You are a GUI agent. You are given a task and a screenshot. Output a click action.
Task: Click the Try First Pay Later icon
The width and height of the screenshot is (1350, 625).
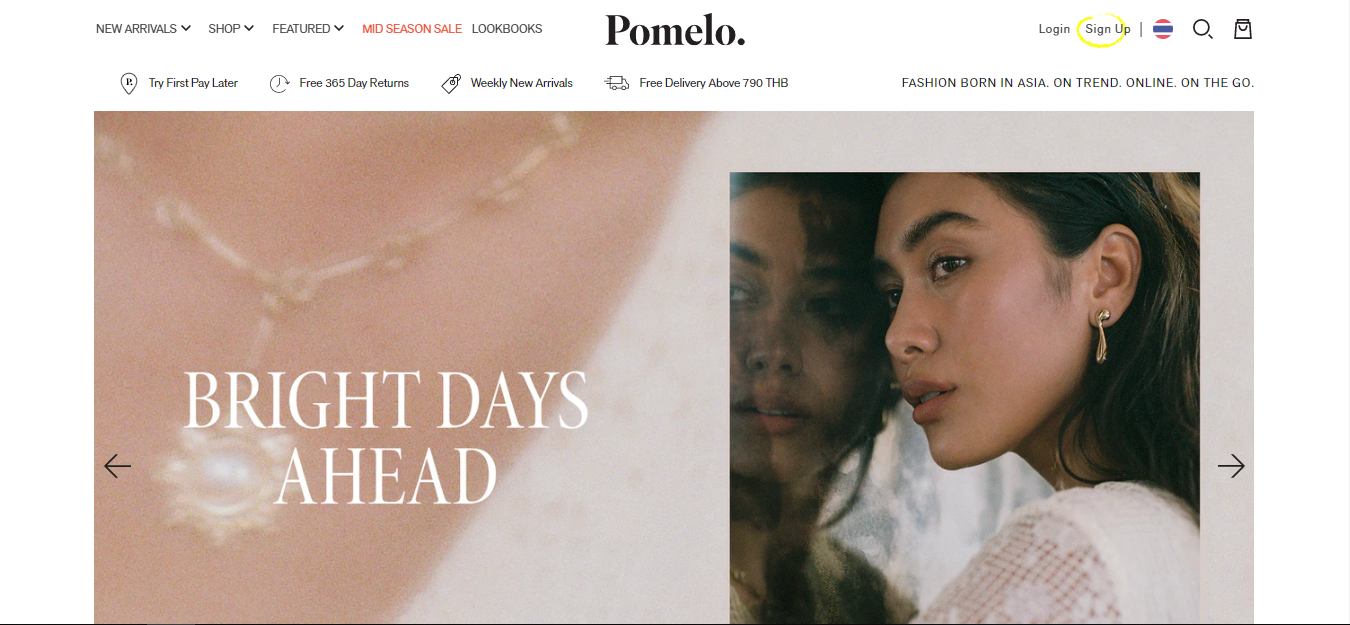[x=128, y=83]
